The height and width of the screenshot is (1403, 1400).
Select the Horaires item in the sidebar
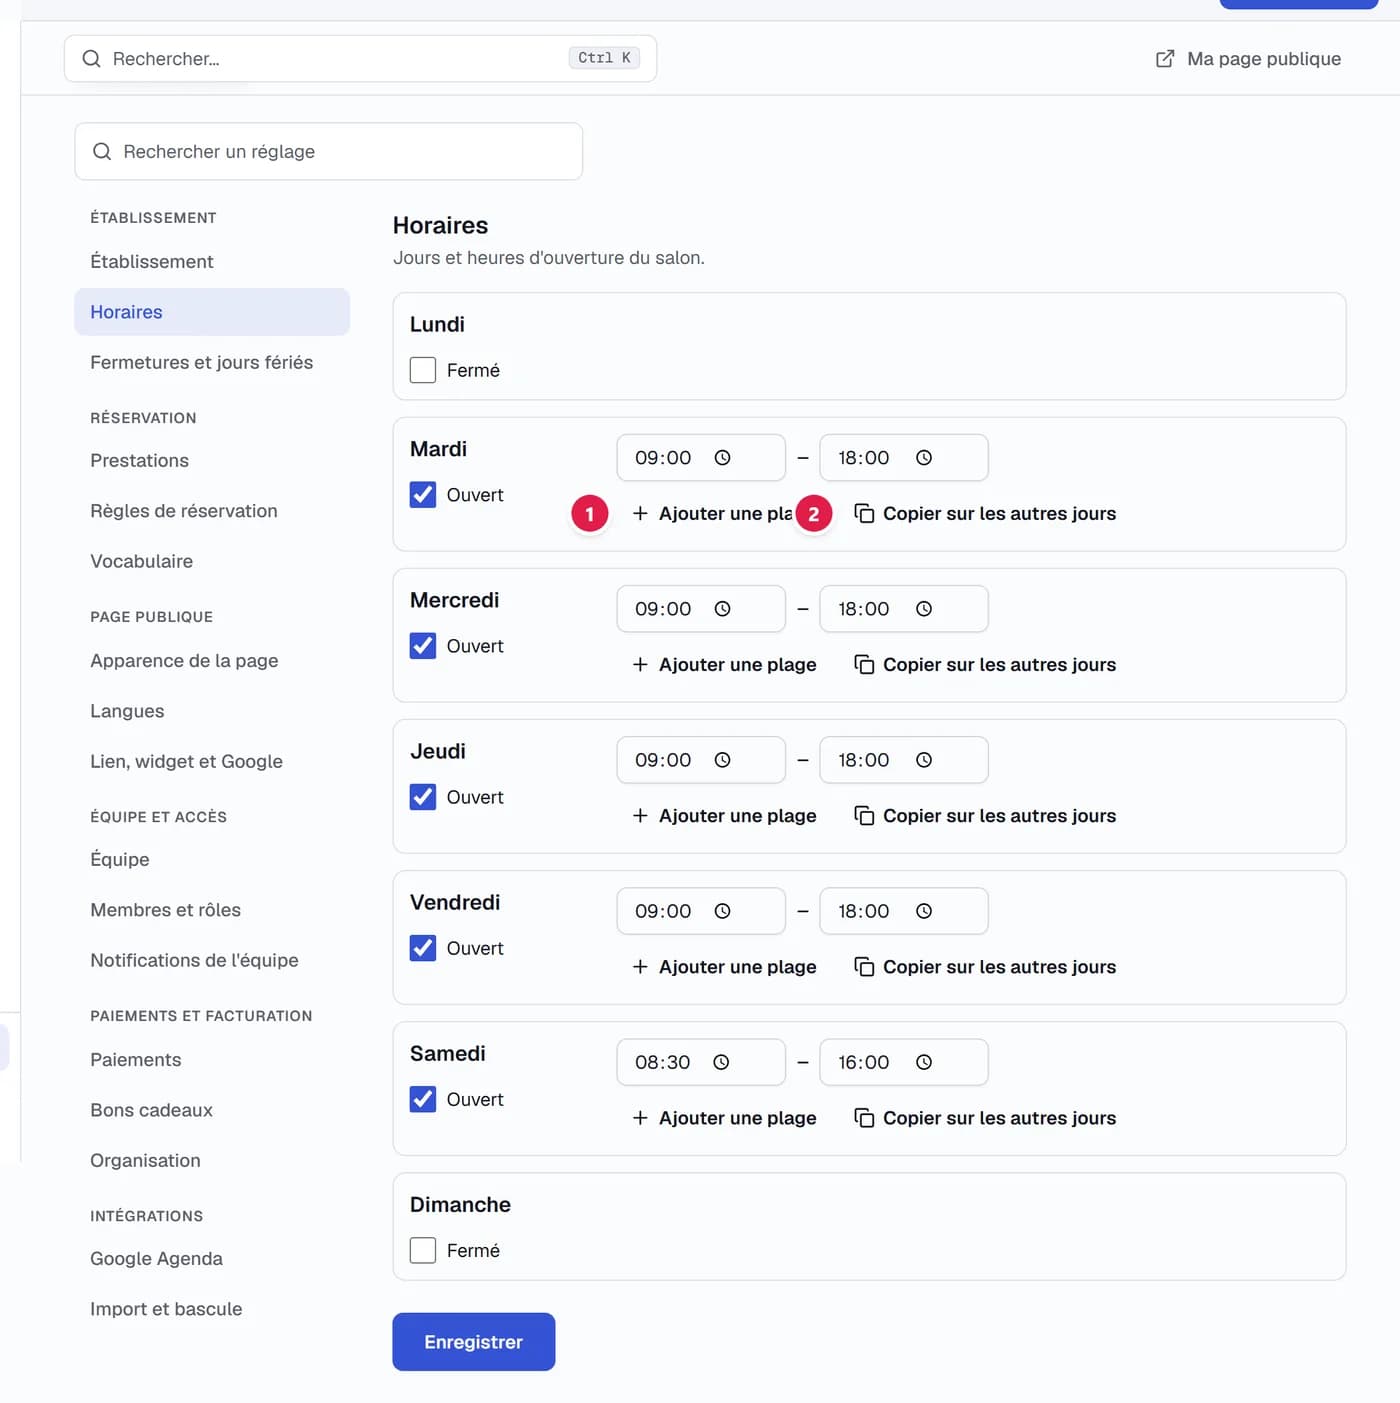(x=212, y=312)
